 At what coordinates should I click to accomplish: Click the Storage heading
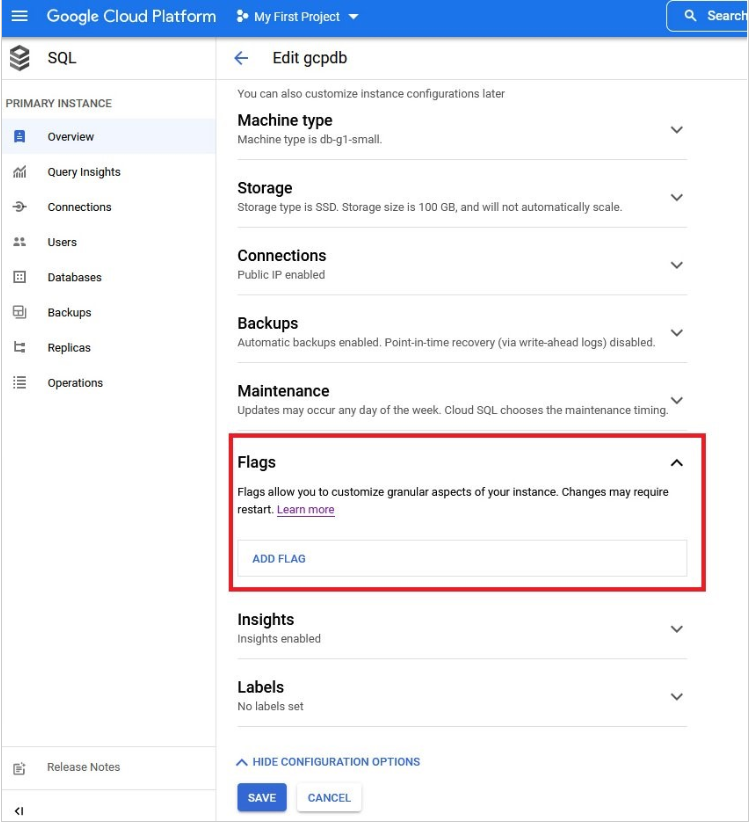pos(265,188)
